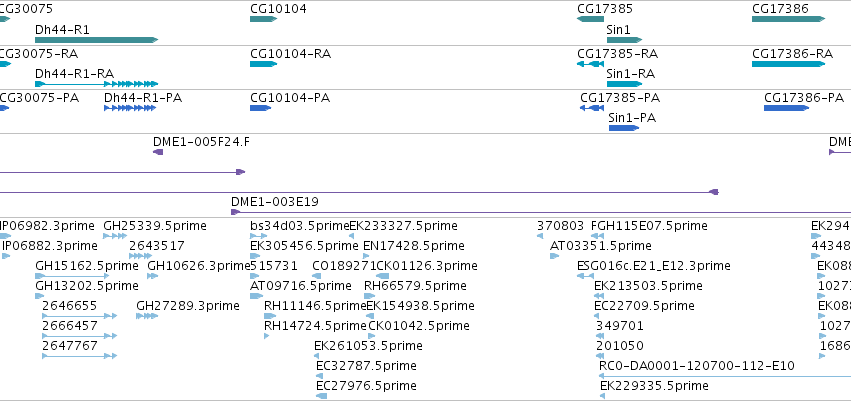Open the CG17385 gene label

click(605, 9)
